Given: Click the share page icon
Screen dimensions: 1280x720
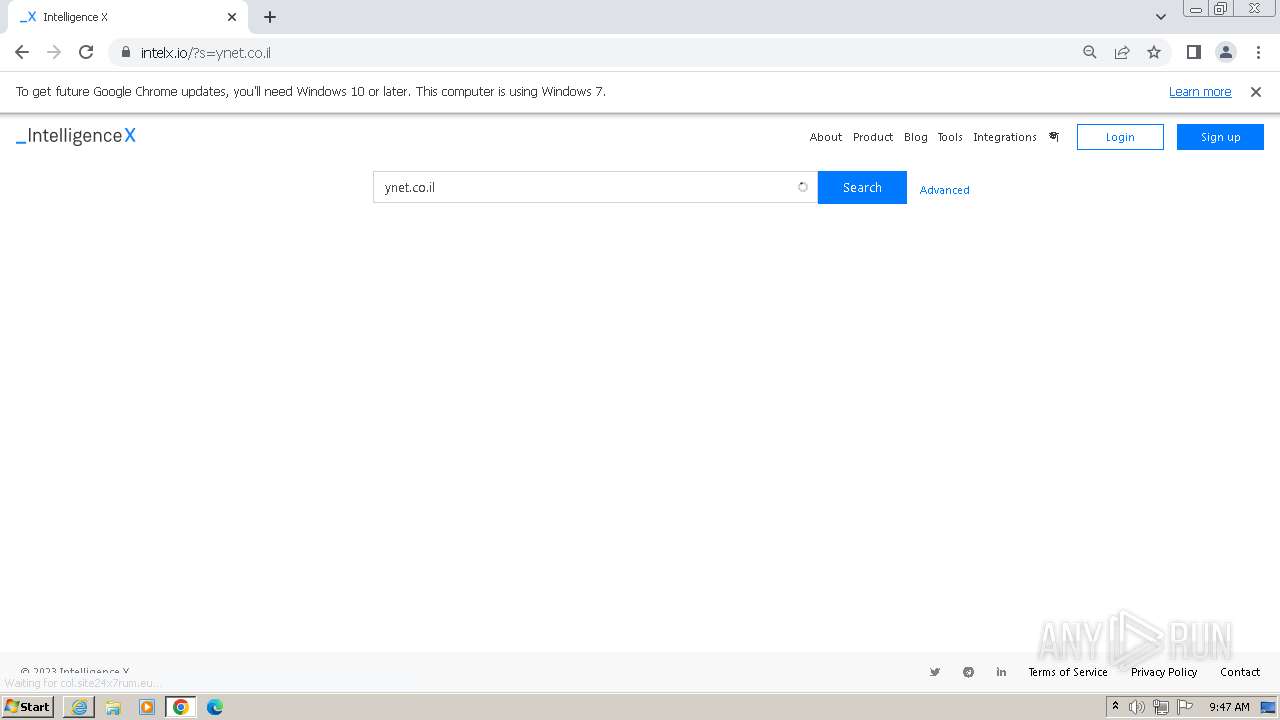Looking at the screenshot, I should point(1122,52).
